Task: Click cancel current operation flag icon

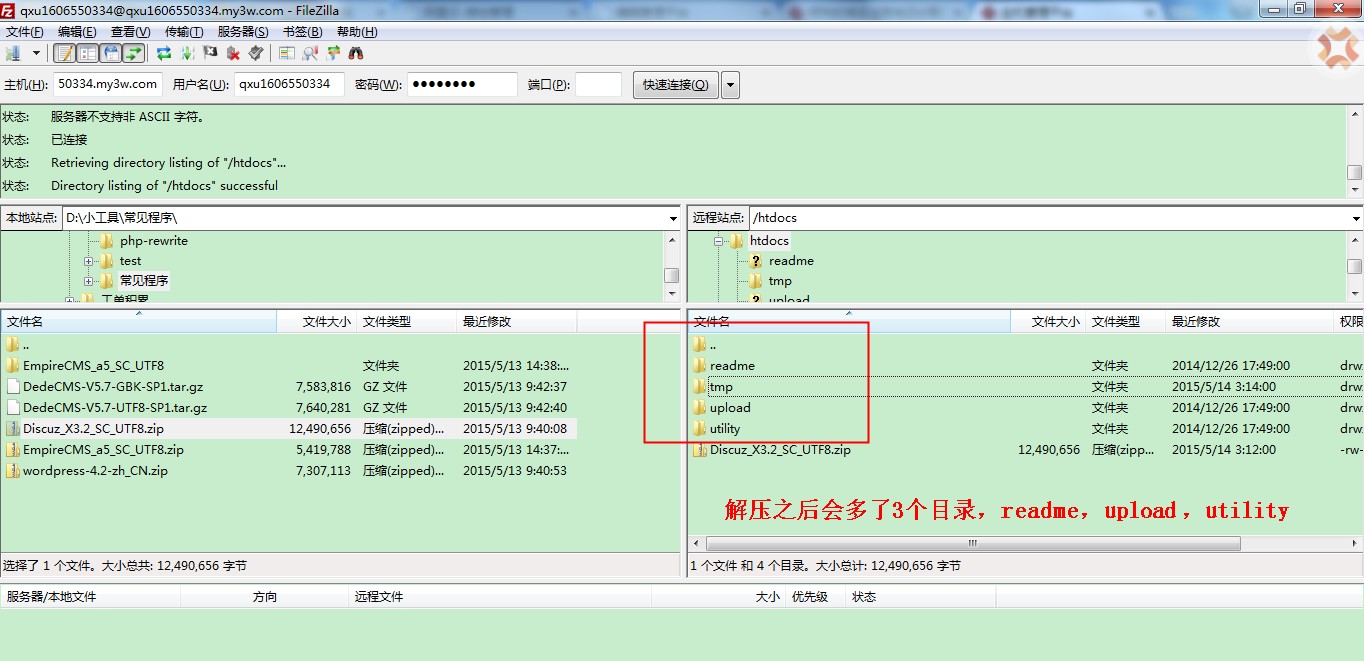Action: tap(210, 53)
